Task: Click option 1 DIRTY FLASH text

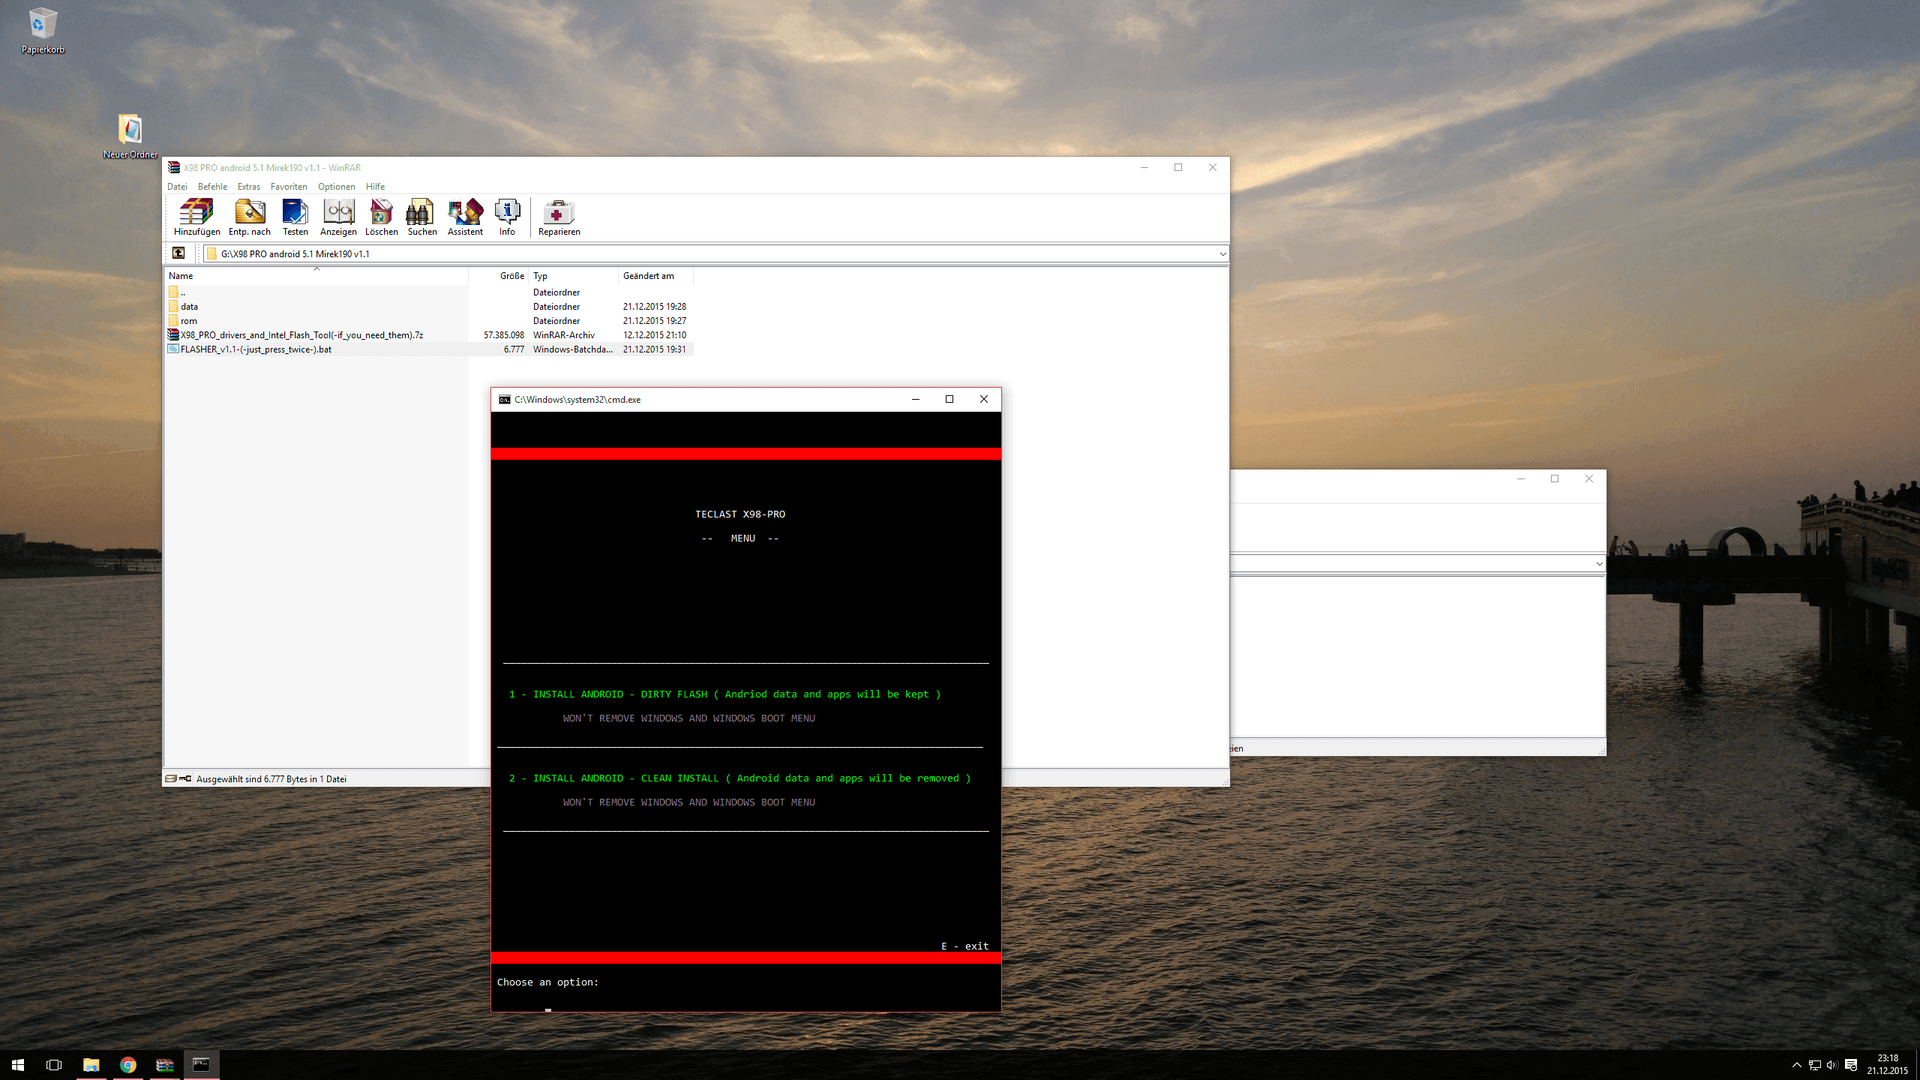Action: click(725, 694)
